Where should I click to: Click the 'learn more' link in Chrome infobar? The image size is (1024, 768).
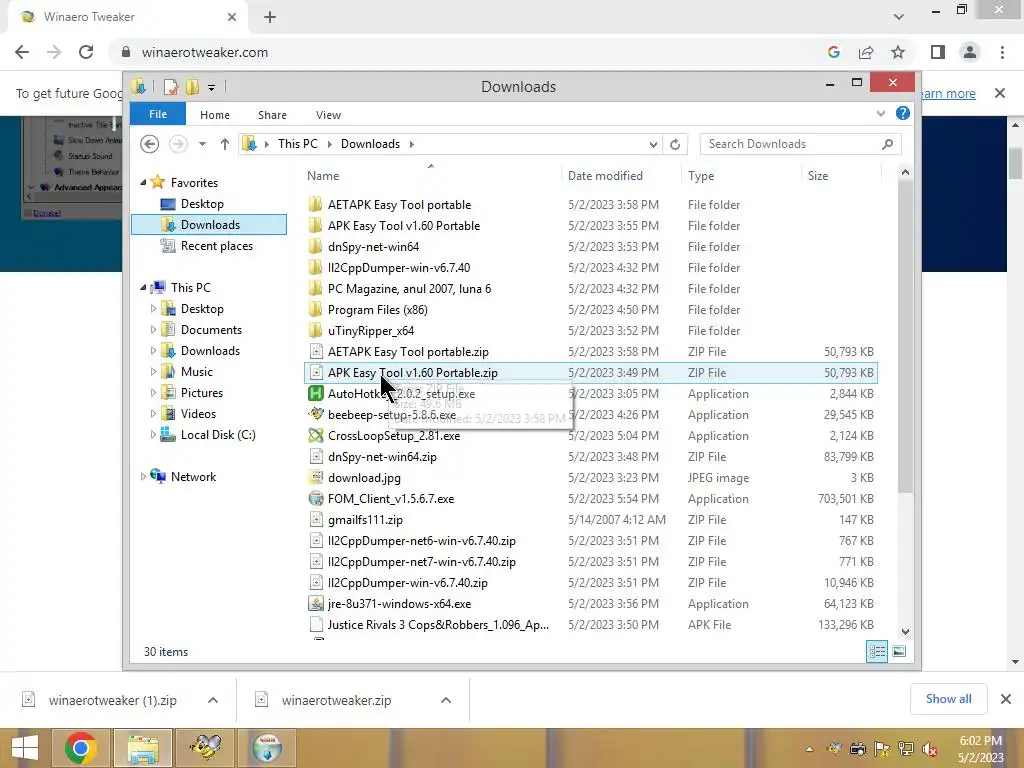coord(947,93)
